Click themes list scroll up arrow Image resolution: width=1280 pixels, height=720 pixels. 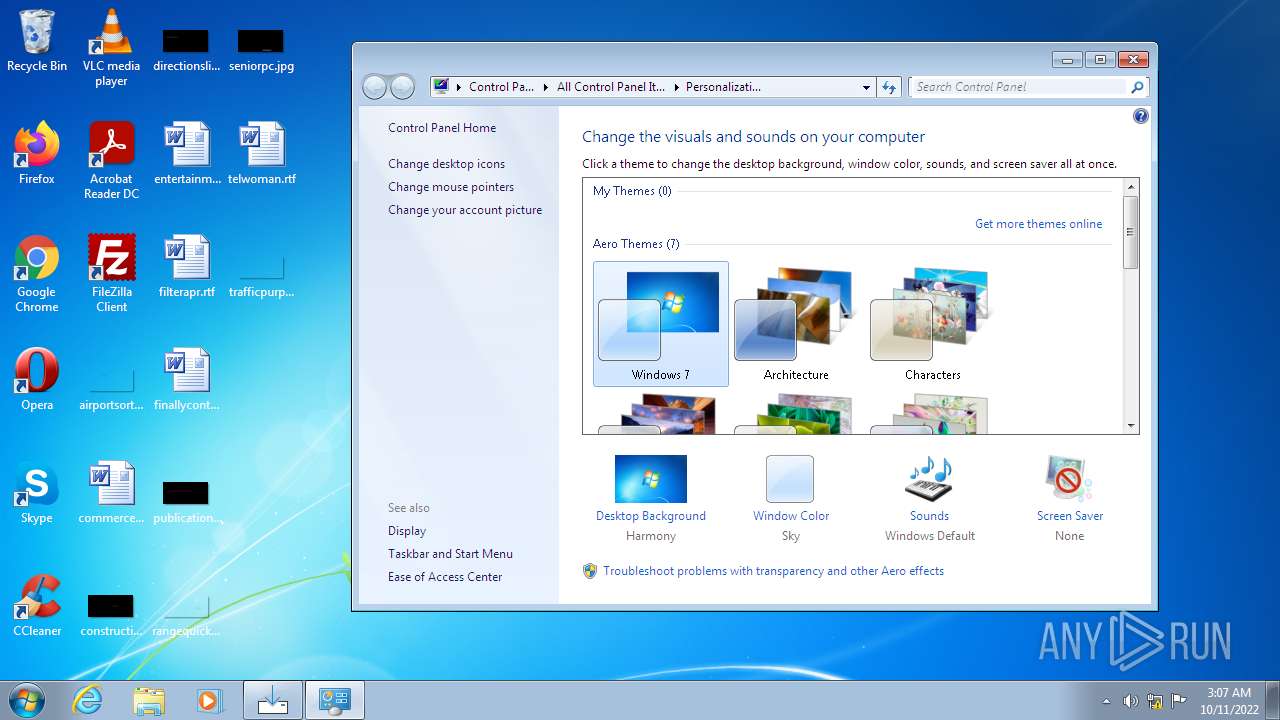pyautogui.click(x=1131, y=187)
